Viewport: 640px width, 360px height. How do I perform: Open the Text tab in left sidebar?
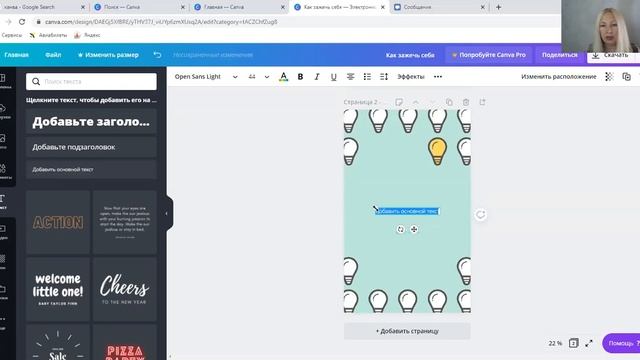(4, 202)
